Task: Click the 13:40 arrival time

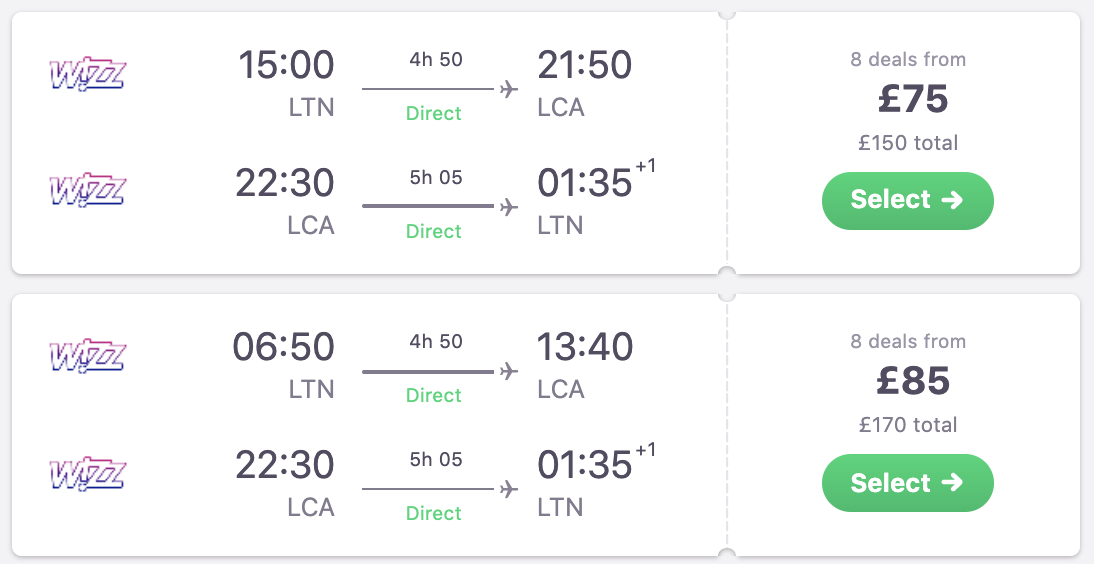Action: [585, 348]
